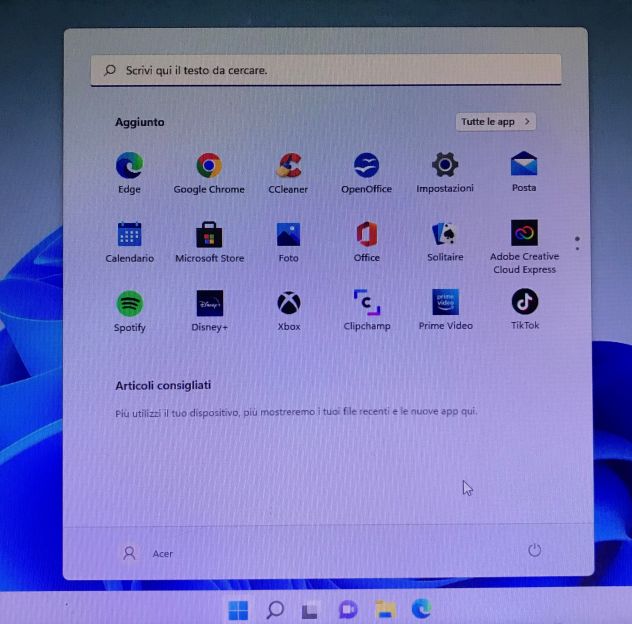Click the Start menu search field
632x624 pixels.
point(326,70)
